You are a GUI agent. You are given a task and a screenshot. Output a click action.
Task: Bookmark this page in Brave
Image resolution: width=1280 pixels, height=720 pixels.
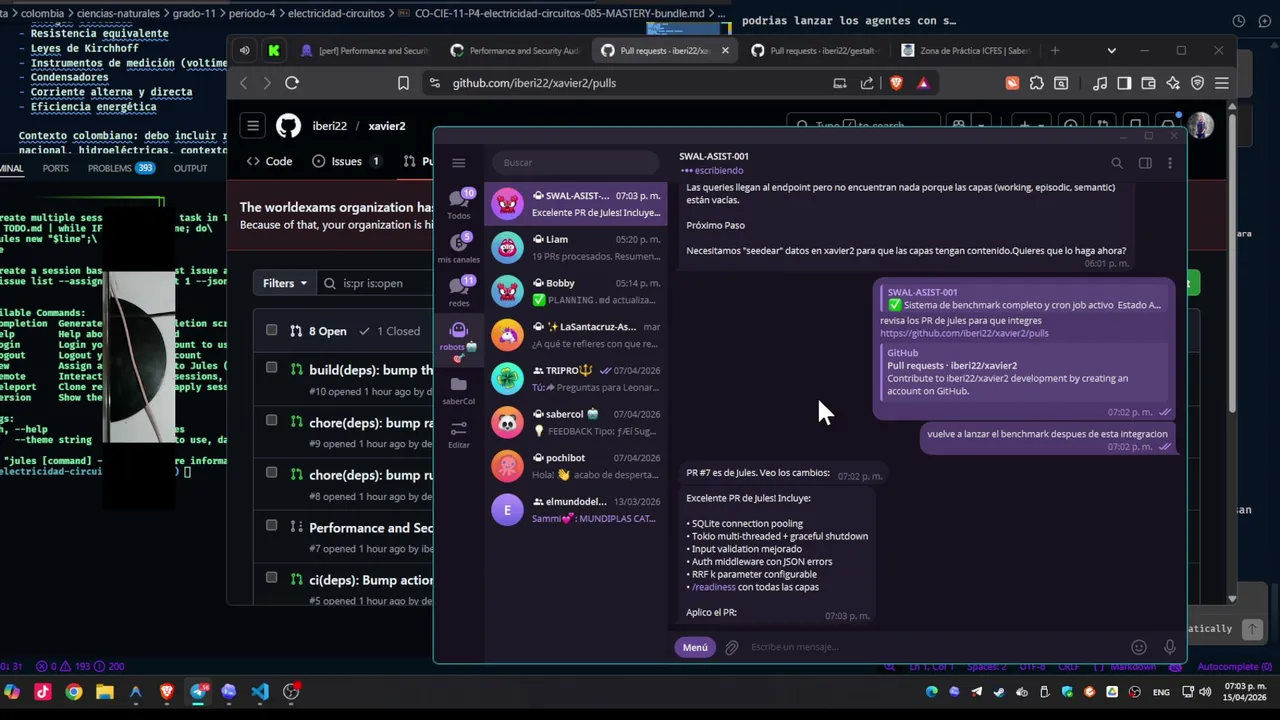(403, 83)
